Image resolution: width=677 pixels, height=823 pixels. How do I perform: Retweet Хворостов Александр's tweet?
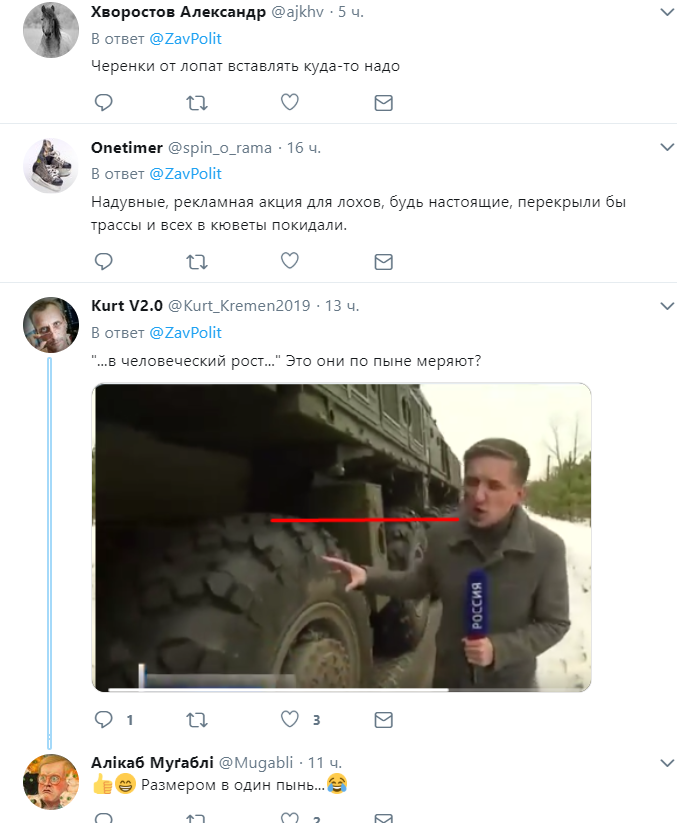point(197,102)
